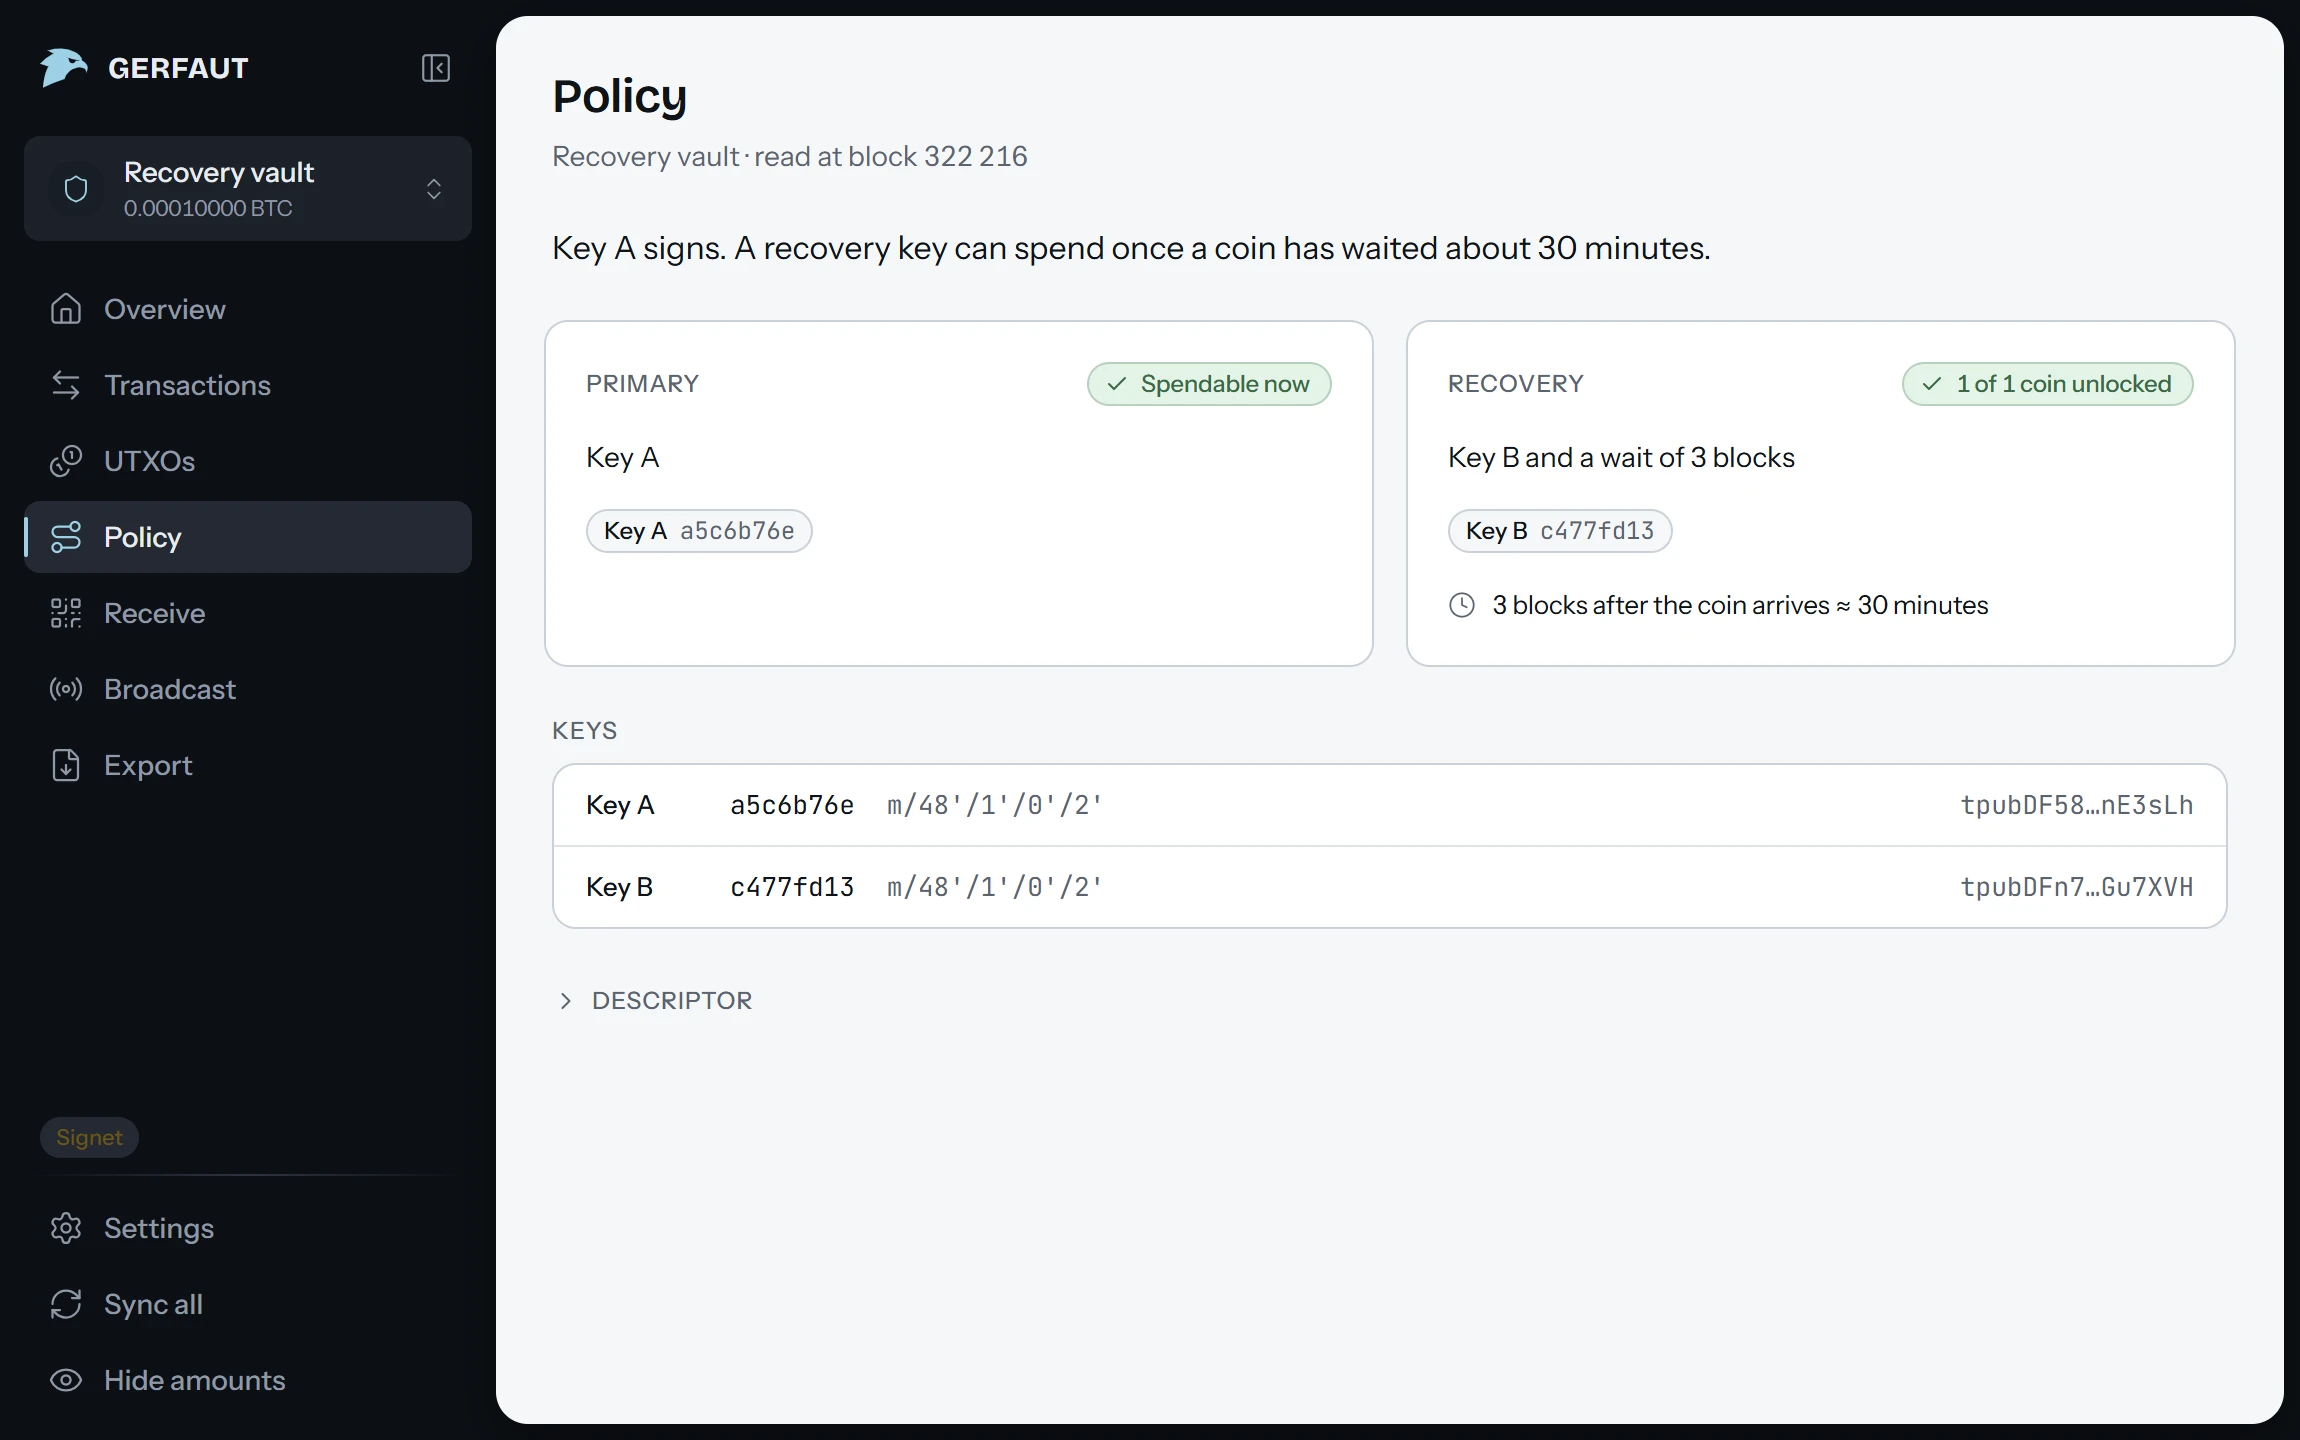Select the Receive menu label

(155, 613)
